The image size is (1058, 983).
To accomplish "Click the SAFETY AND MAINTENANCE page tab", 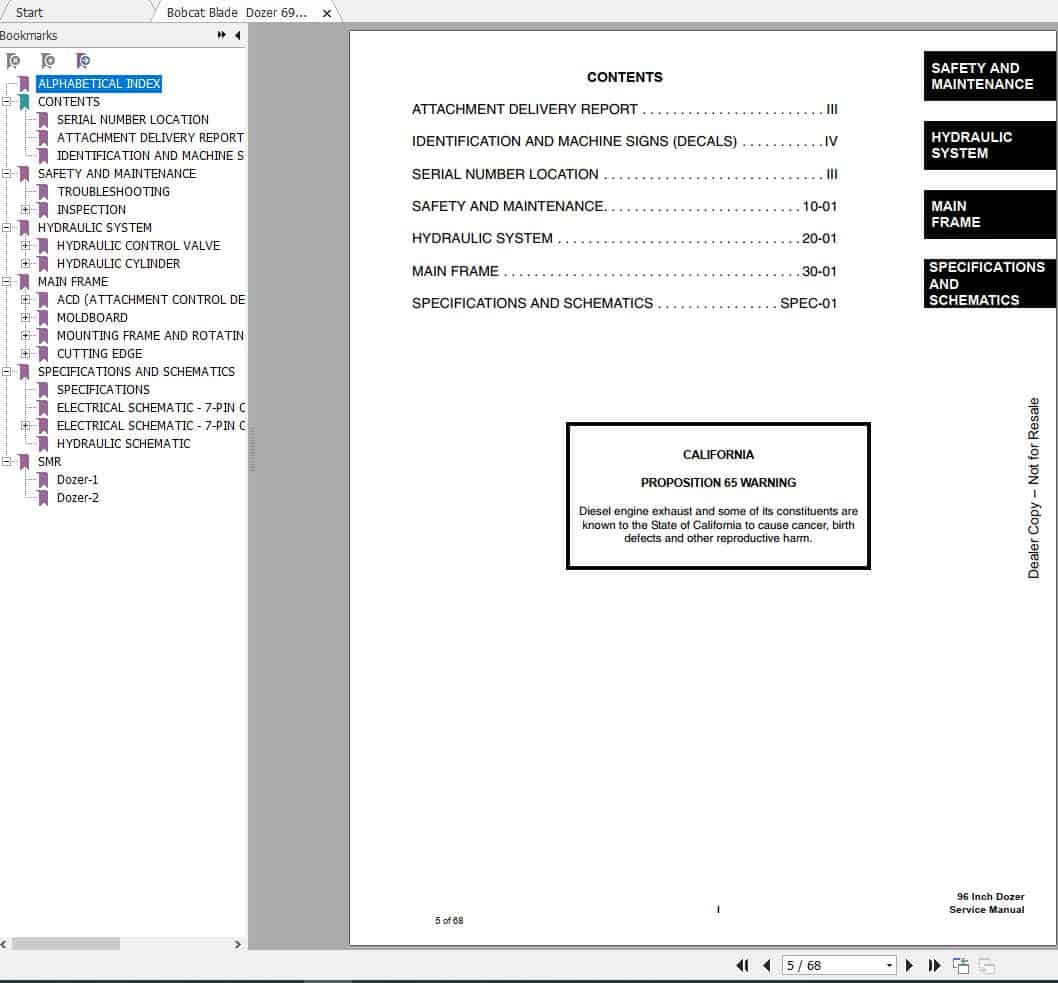I will click(x=989, y=76).
